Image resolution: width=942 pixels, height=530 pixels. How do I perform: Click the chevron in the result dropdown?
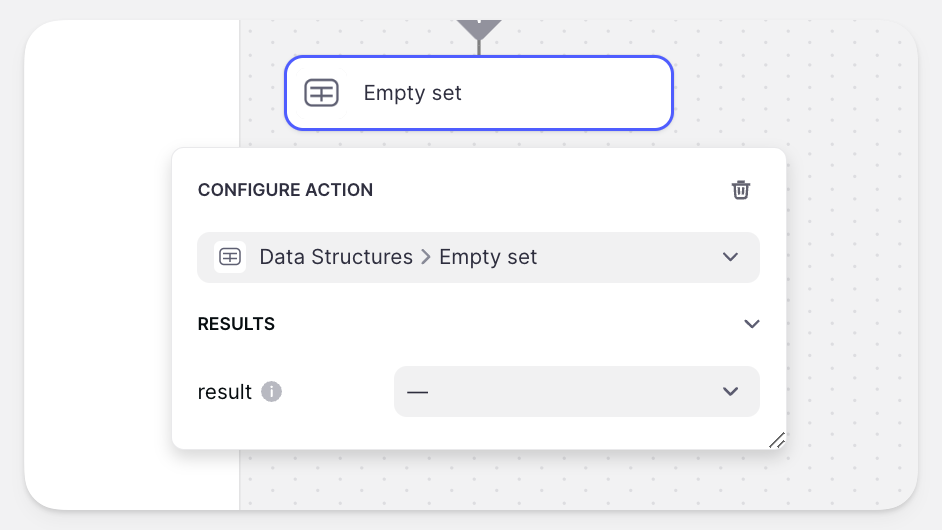(730, 391)
